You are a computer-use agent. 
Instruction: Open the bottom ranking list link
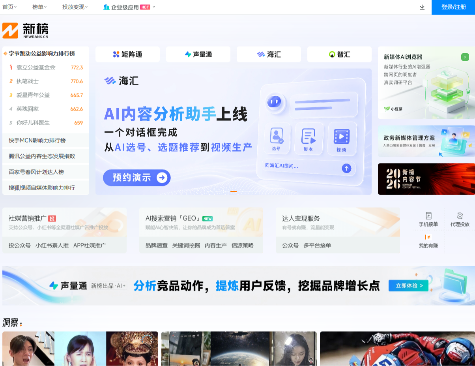coord(45,187)
